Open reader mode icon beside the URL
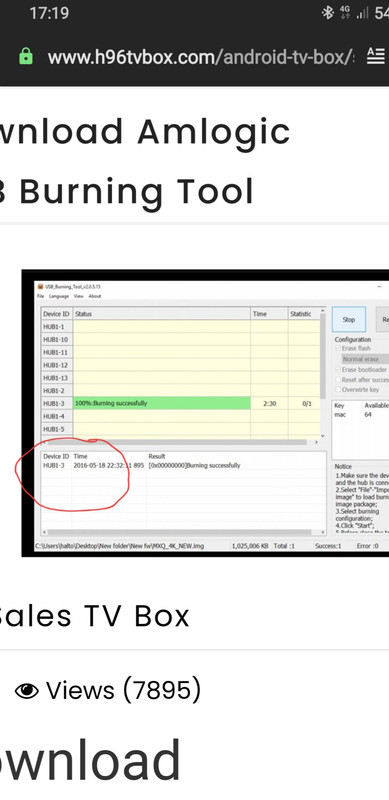 [x=376, y=56]
